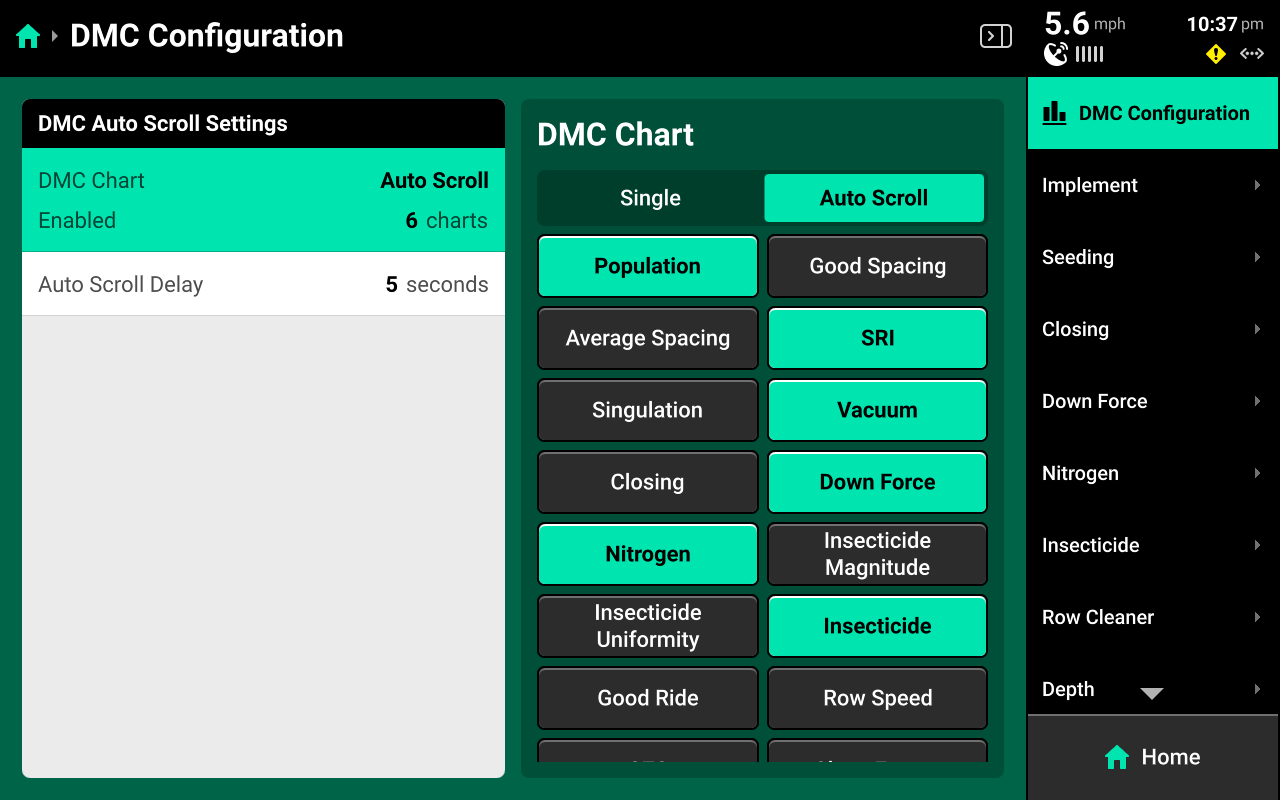Expand the Closing sidebar menu arrow
This screenshot has width=1280, height=800.
coord(1257,329)
